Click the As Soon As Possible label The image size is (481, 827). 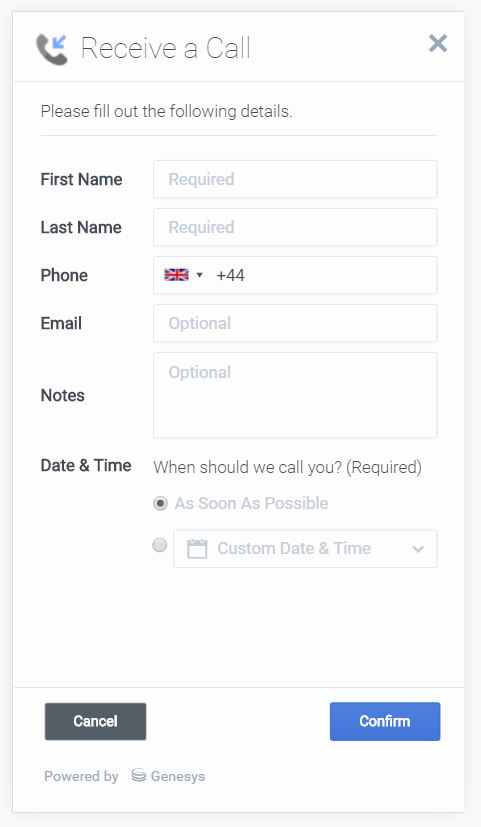(x=252, y=503)
